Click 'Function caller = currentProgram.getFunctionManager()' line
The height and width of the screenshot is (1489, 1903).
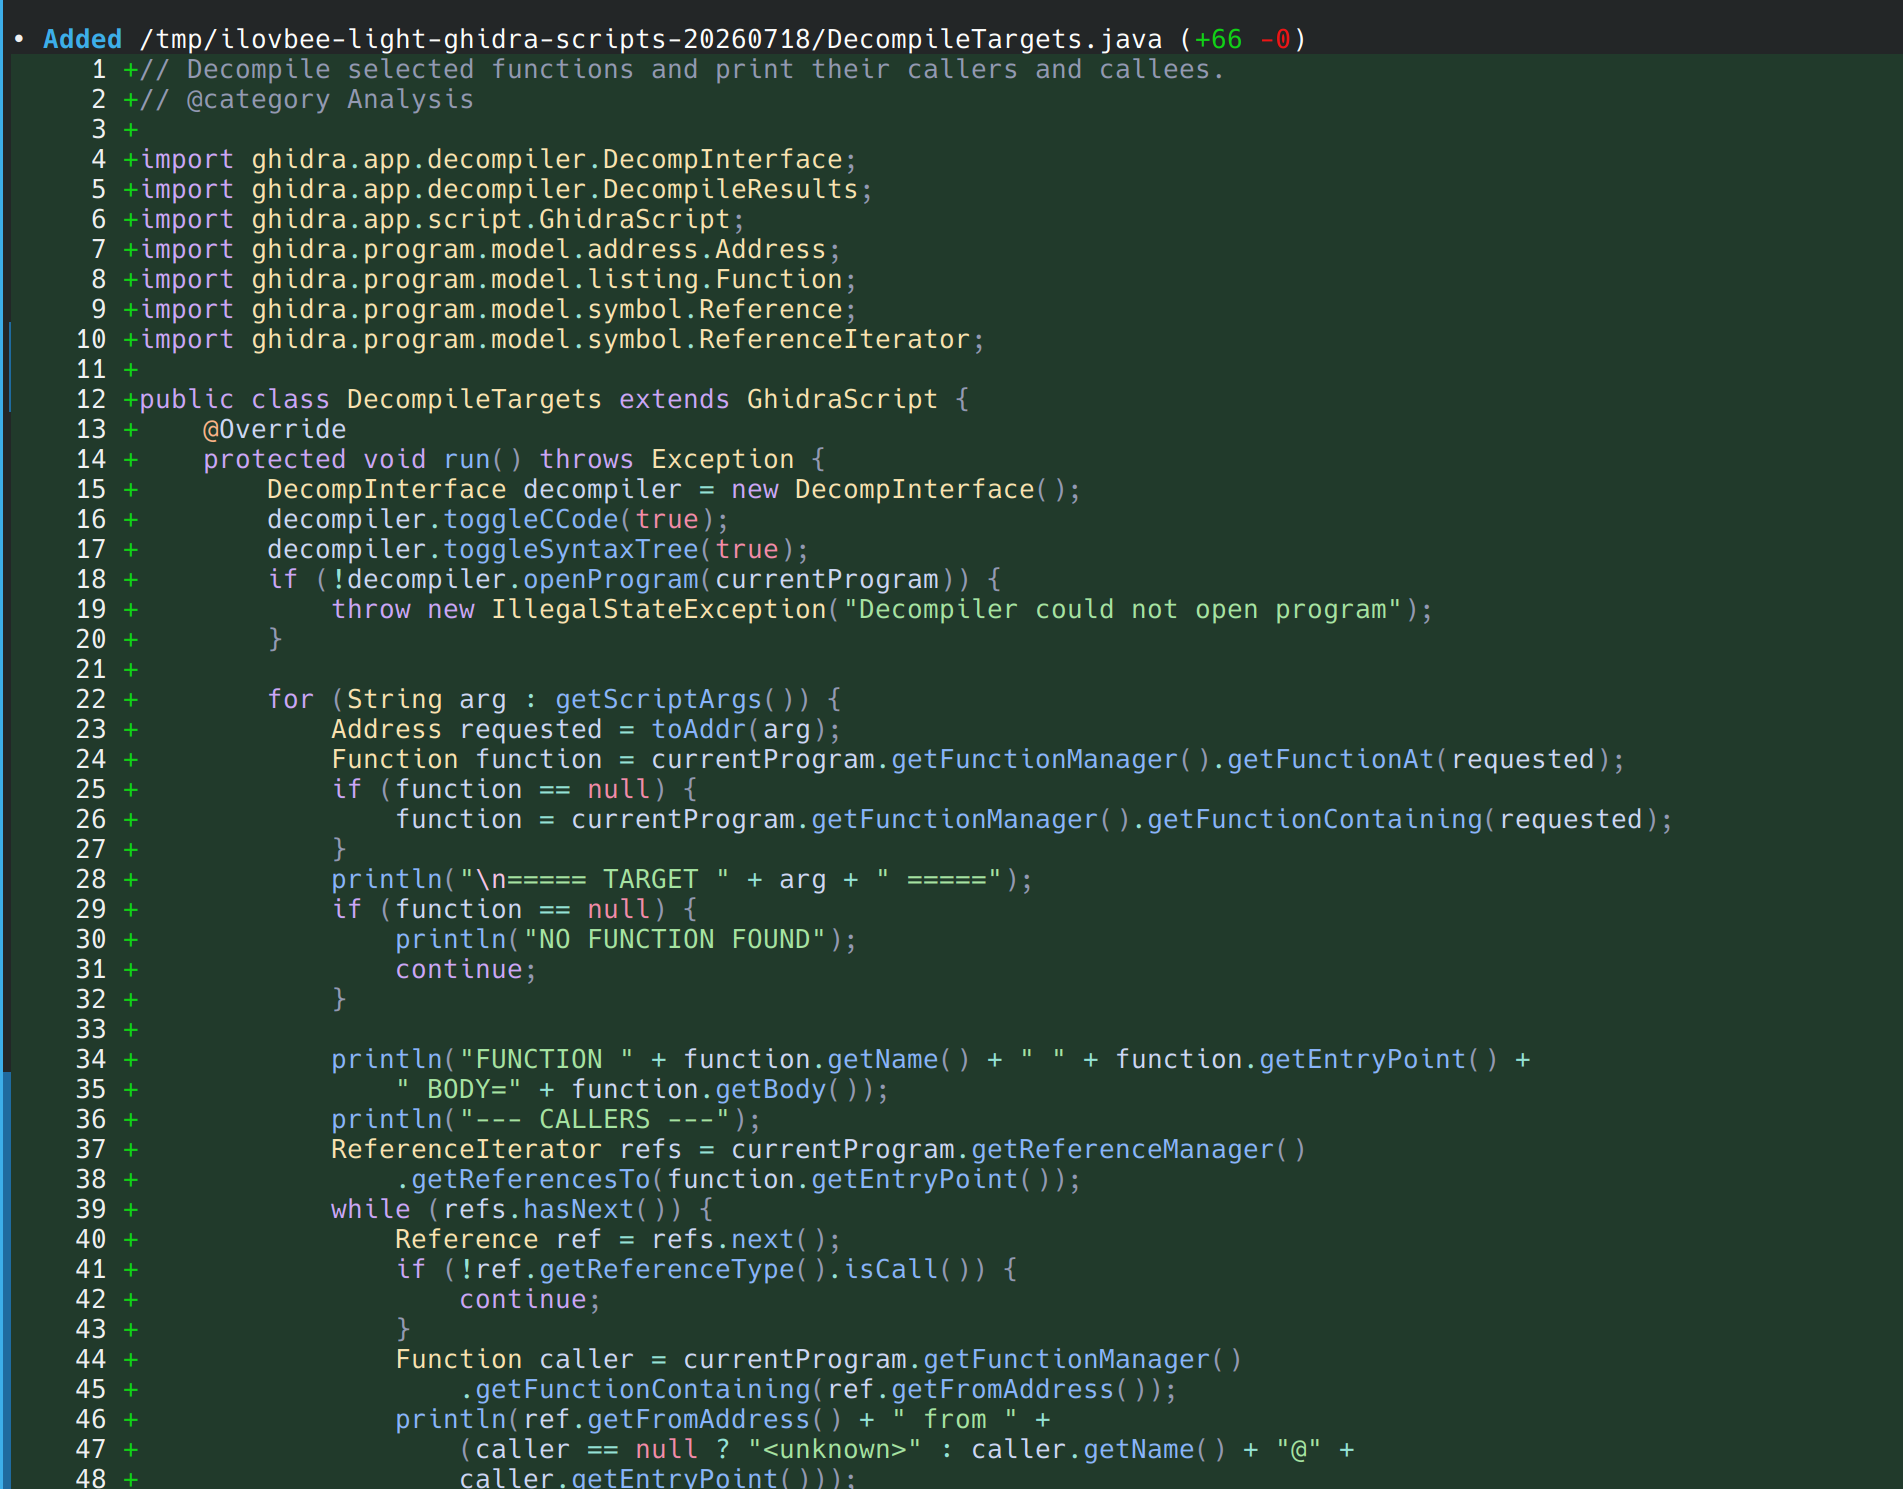point(818,1359)
